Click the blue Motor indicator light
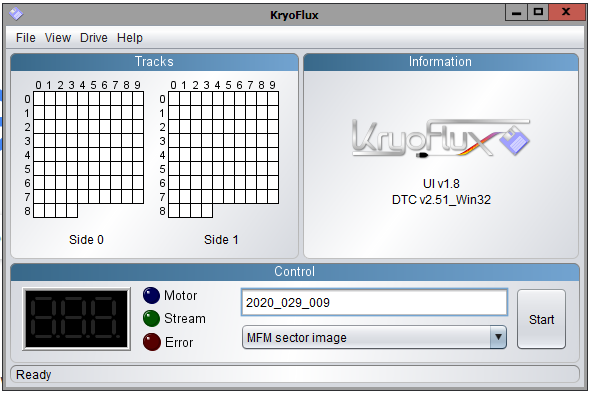Viewport: 591px width, 394px height. pos(152,296)
